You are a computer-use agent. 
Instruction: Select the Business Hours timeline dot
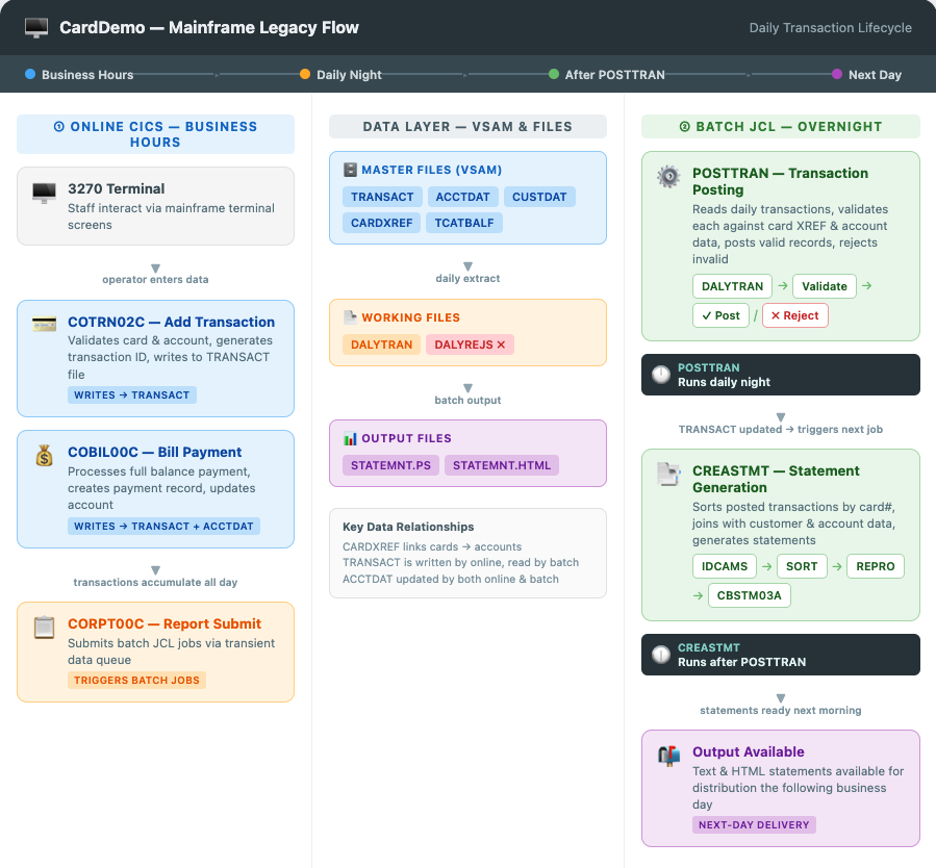coord(30,74)
